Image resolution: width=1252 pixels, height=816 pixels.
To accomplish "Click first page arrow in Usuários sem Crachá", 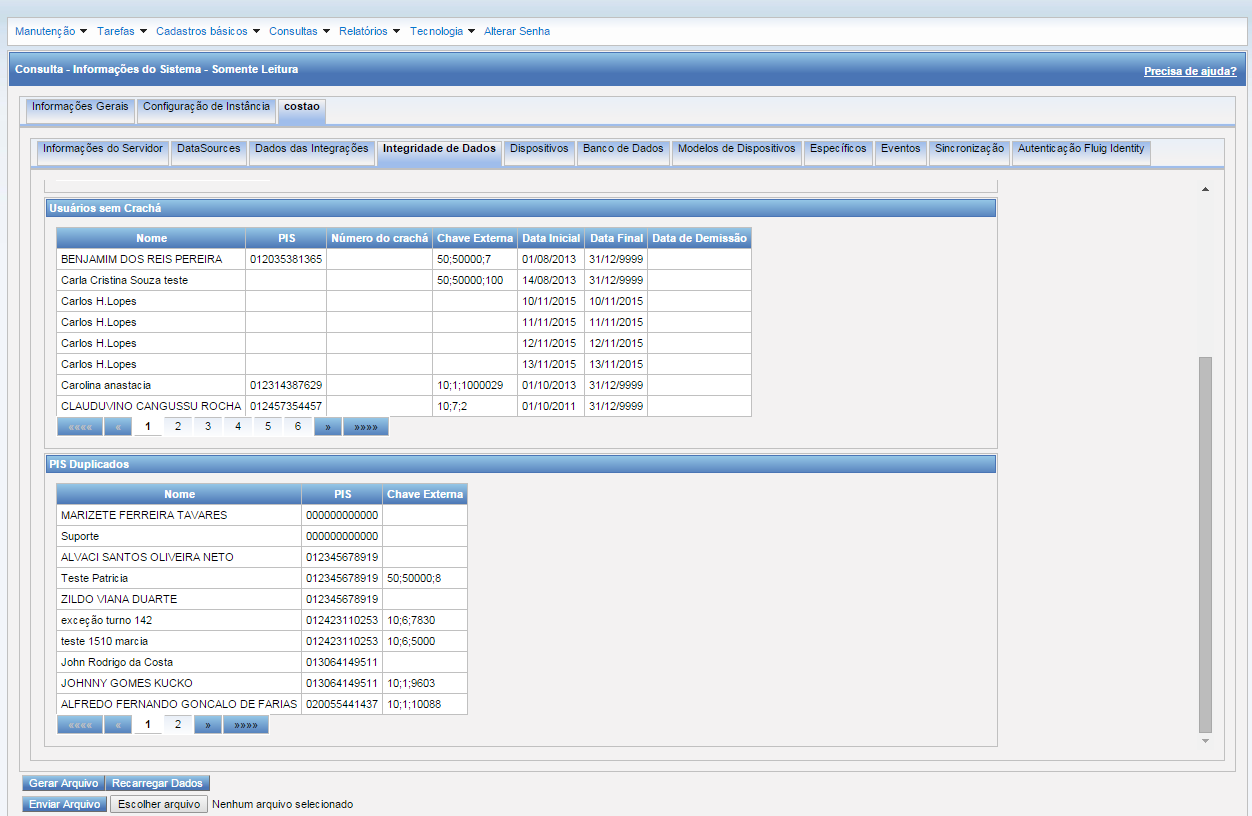I will 80,426.
